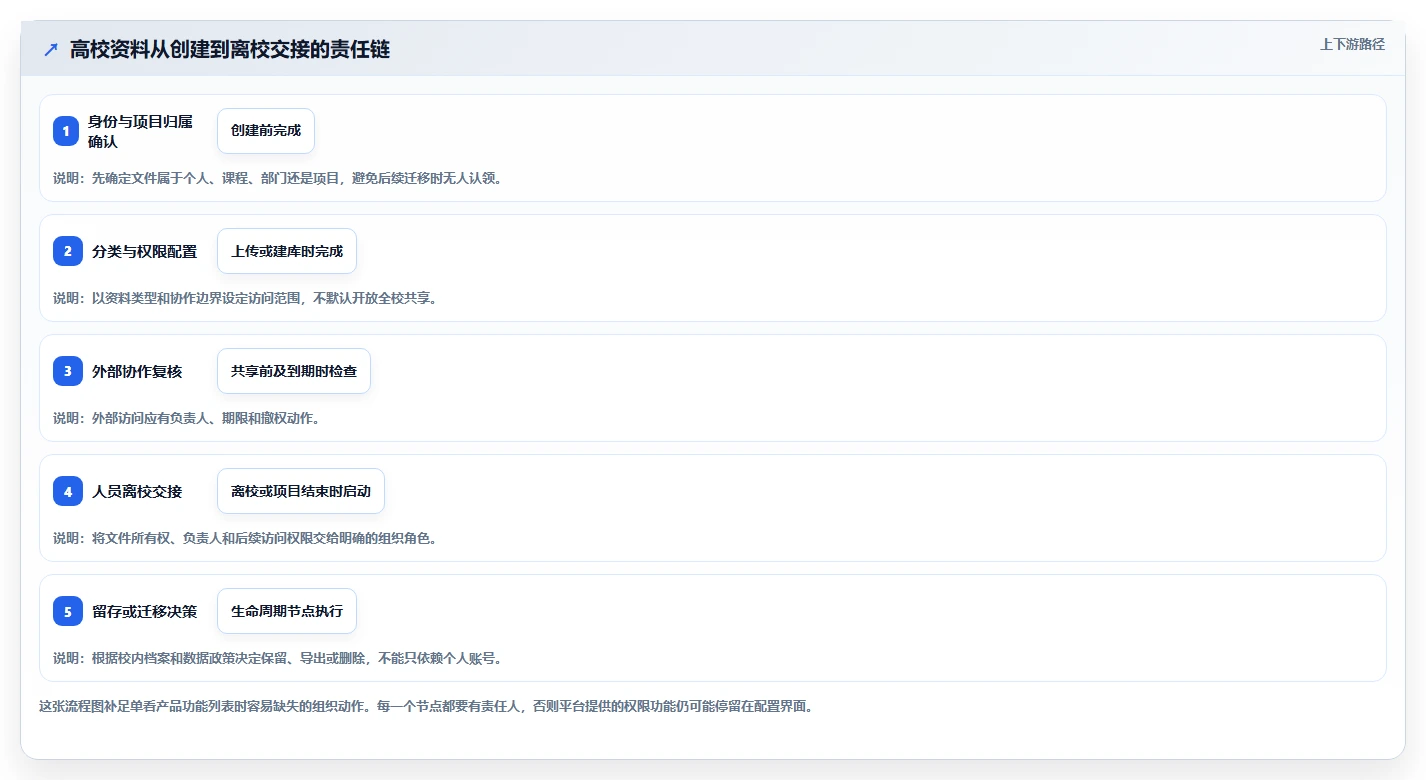Click step number 2 badge

click(x=68, y=251)
